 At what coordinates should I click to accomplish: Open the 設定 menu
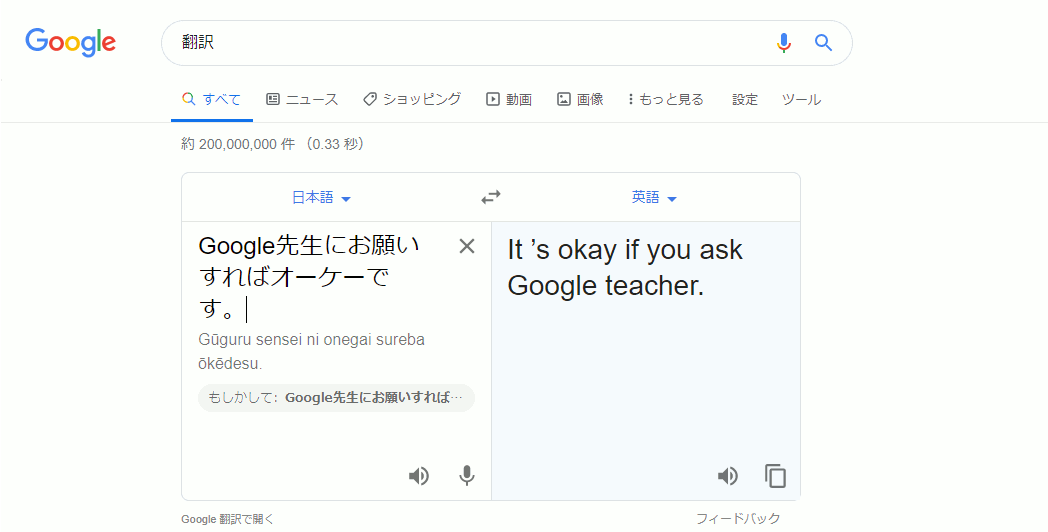click(745, 100)
